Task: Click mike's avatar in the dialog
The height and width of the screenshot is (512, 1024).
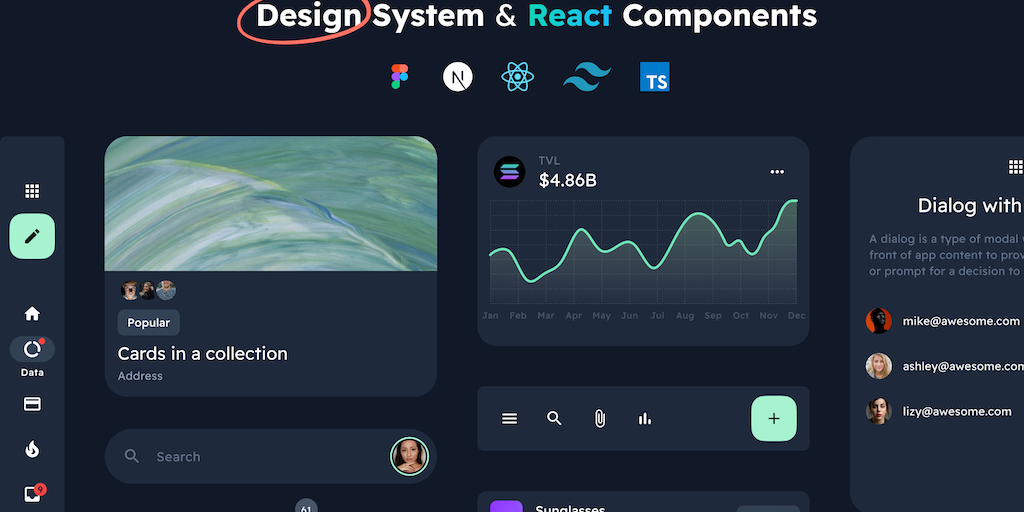Action: point(878,321)
